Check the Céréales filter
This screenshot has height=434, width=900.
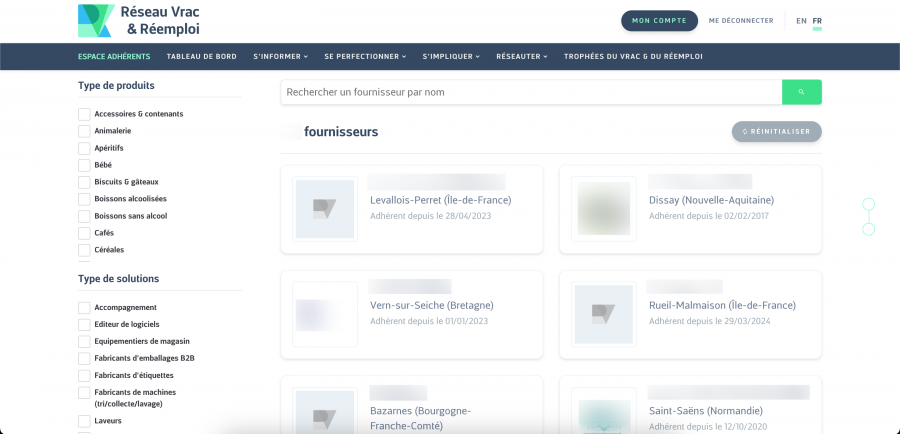pos(84,250)
